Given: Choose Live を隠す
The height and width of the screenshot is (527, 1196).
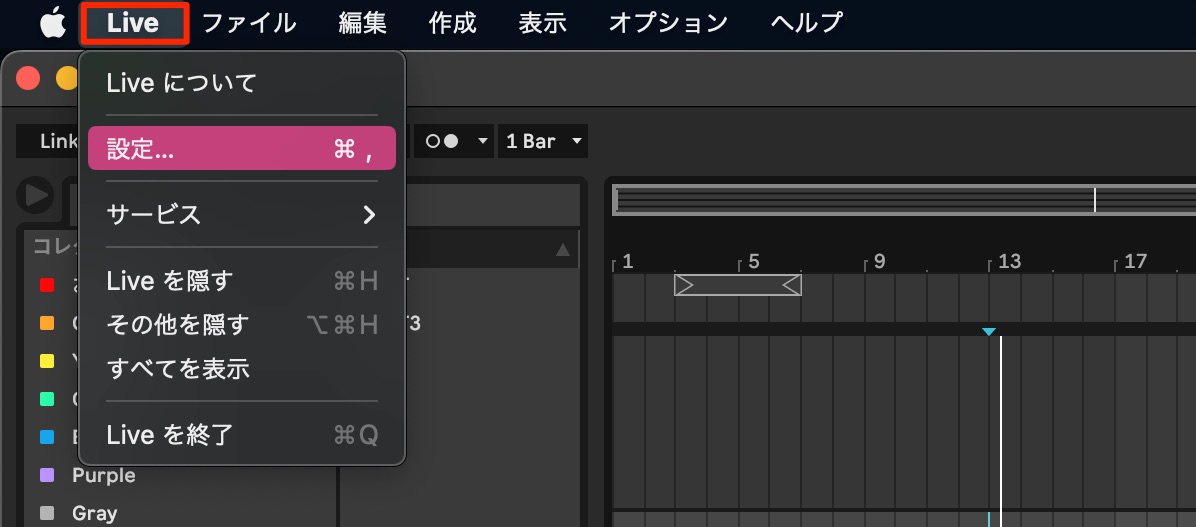Looking at the screenshot, I should tap(242, 281).
